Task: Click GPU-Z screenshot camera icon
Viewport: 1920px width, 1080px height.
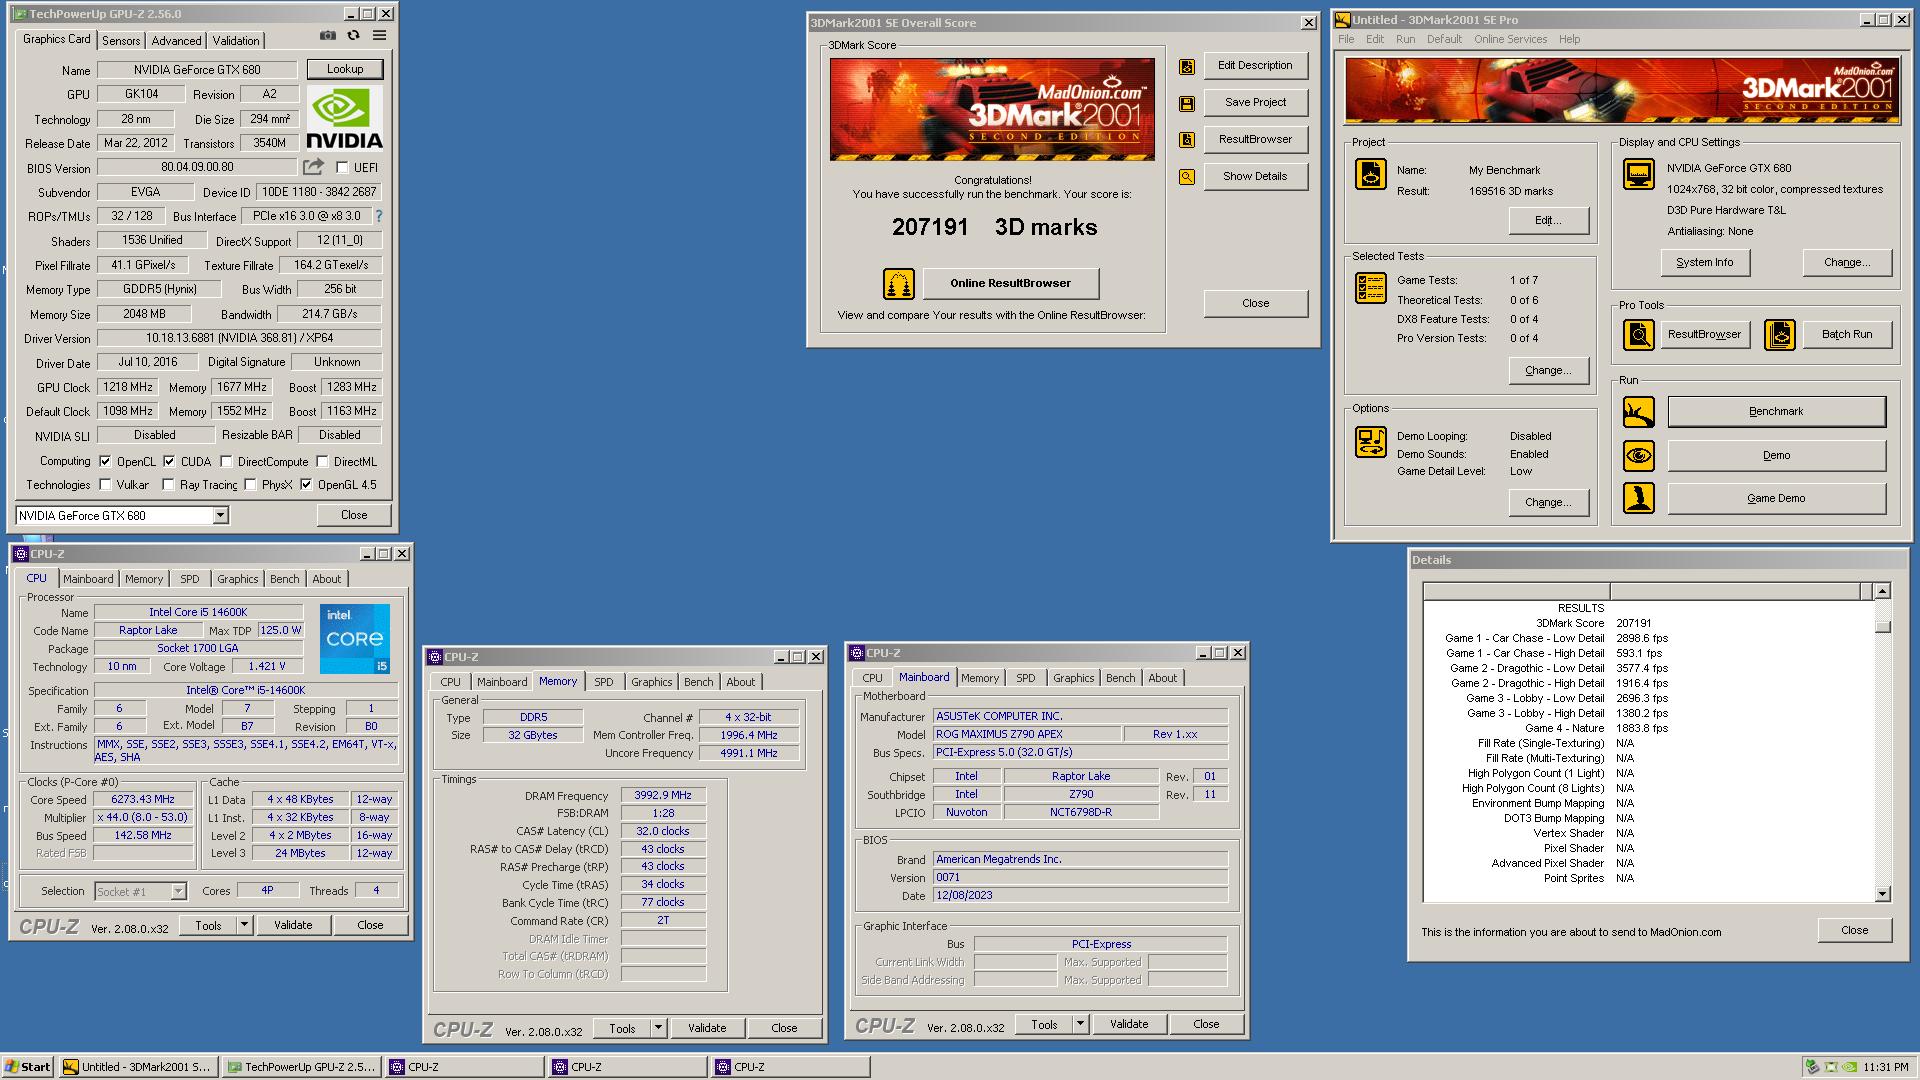Action: (328, 35)
